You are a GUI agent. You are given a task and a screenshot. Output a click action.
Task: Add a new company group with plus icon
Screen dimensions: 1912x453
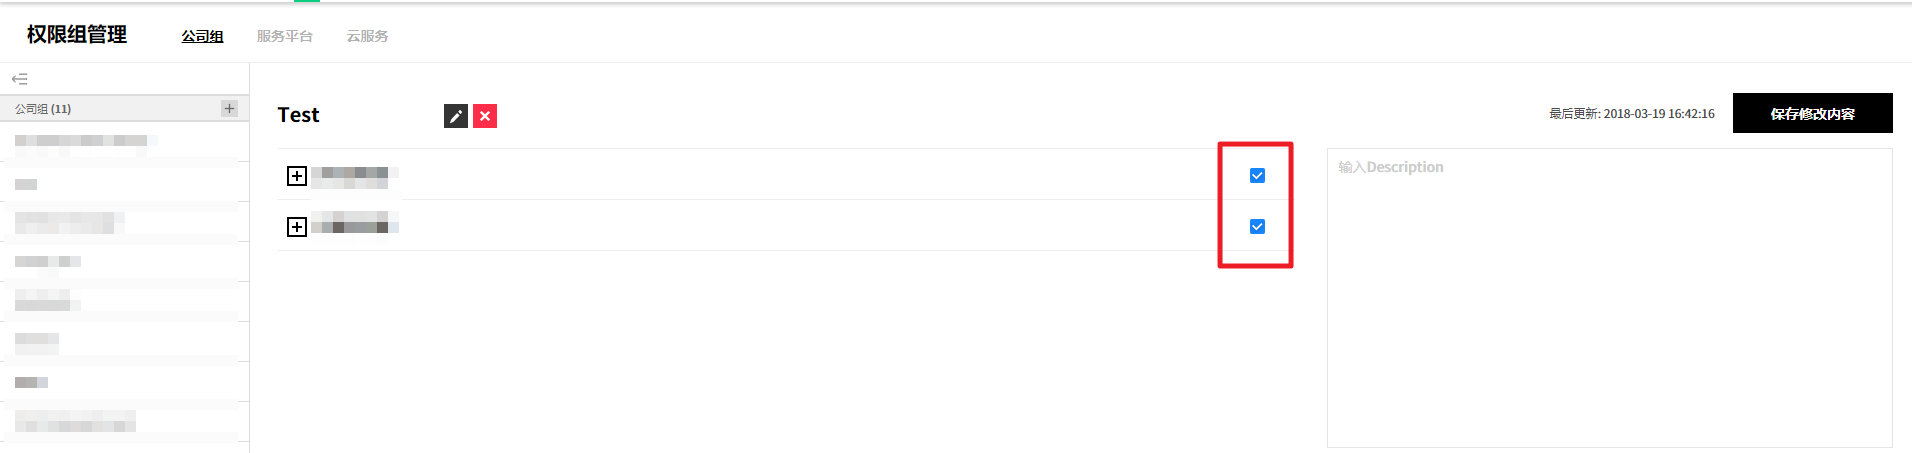(x=229, y=108)
